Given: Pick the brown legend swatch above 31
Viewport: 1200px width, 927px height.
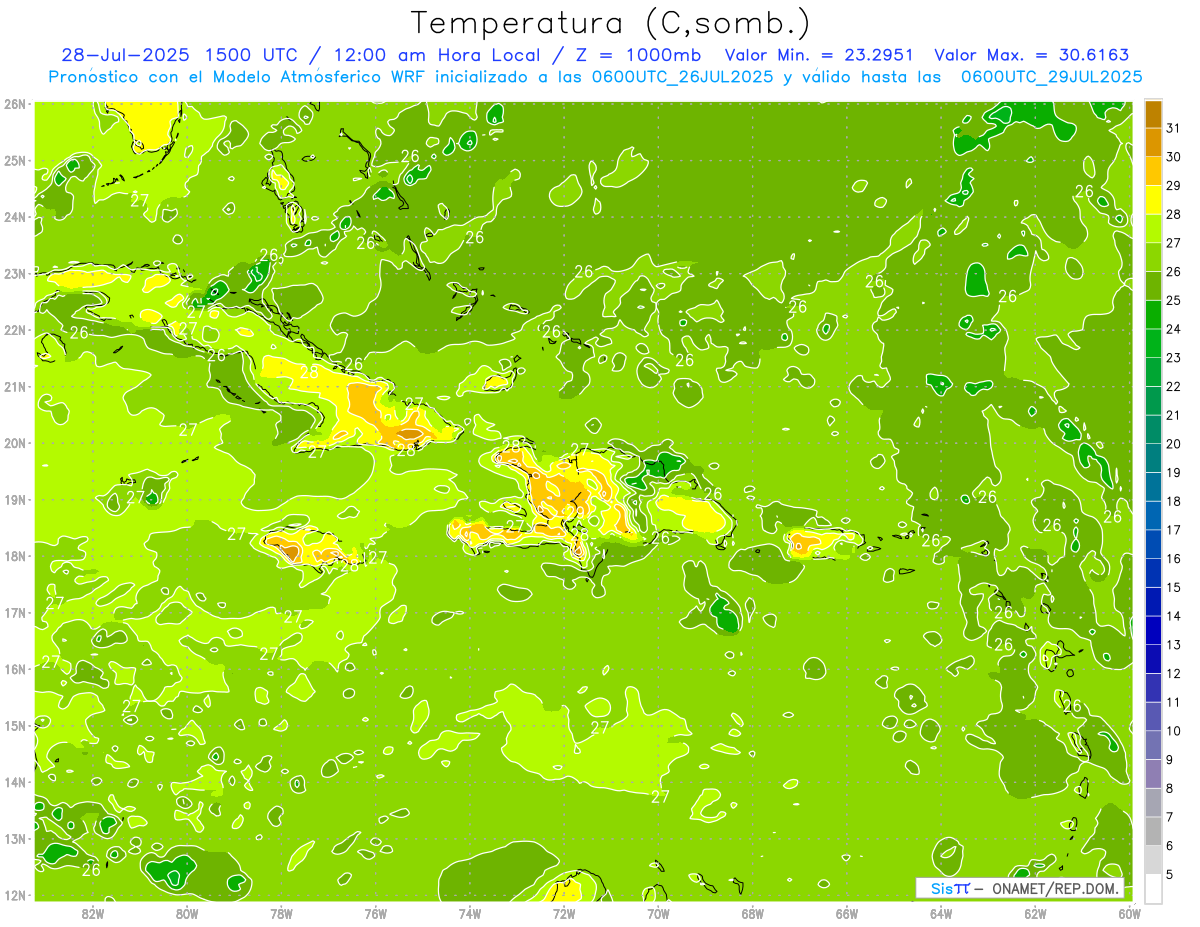Looking at the screenshot, I should [1154, 113].
